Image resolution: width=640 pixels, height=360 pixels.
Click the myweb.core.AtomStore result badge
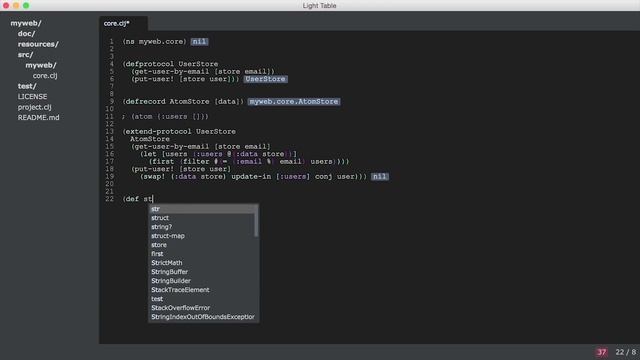coord(294,102)
